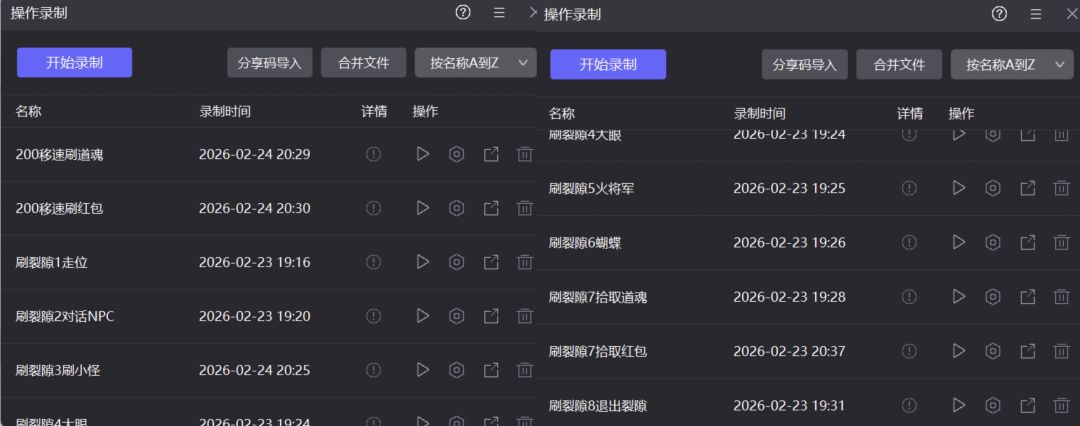Viewport: 1080px width, 426px height.
Task: Delete the 刷裂隙8退出裂隙 recording
Action: pos(1061,405)
